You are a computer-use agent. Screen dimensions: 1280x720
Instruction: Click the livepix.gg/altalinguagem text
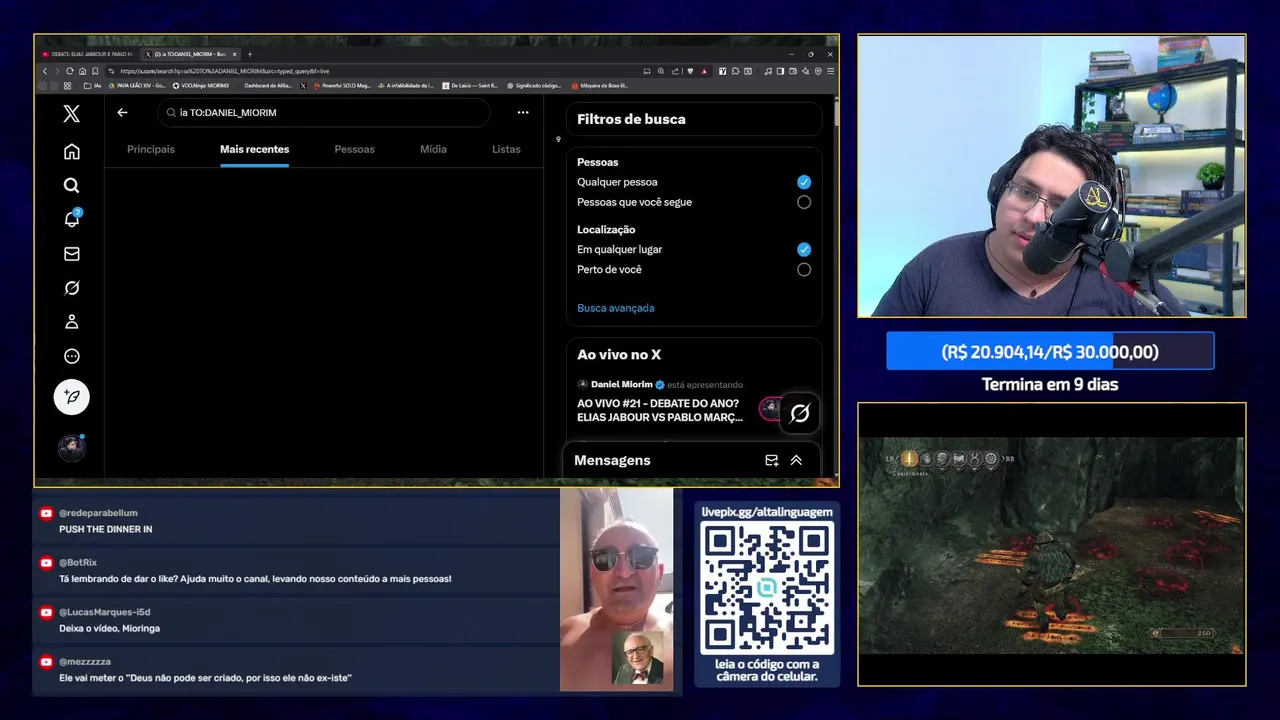pos(767,512)
